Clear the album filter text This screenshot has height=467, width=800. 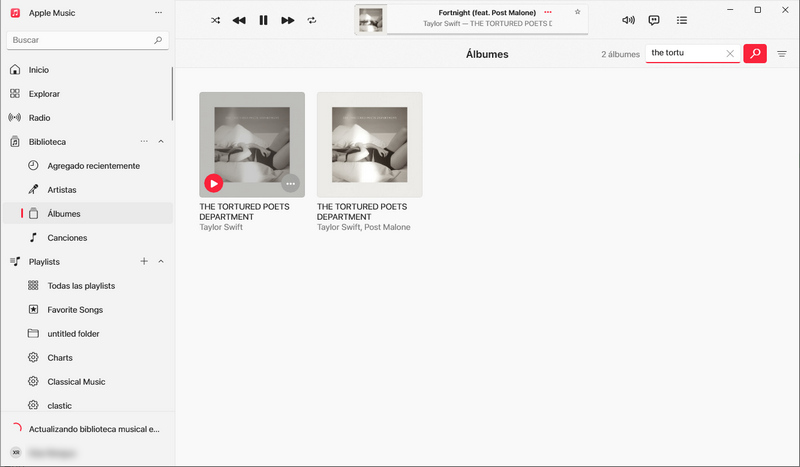click(x=730, y=54)
